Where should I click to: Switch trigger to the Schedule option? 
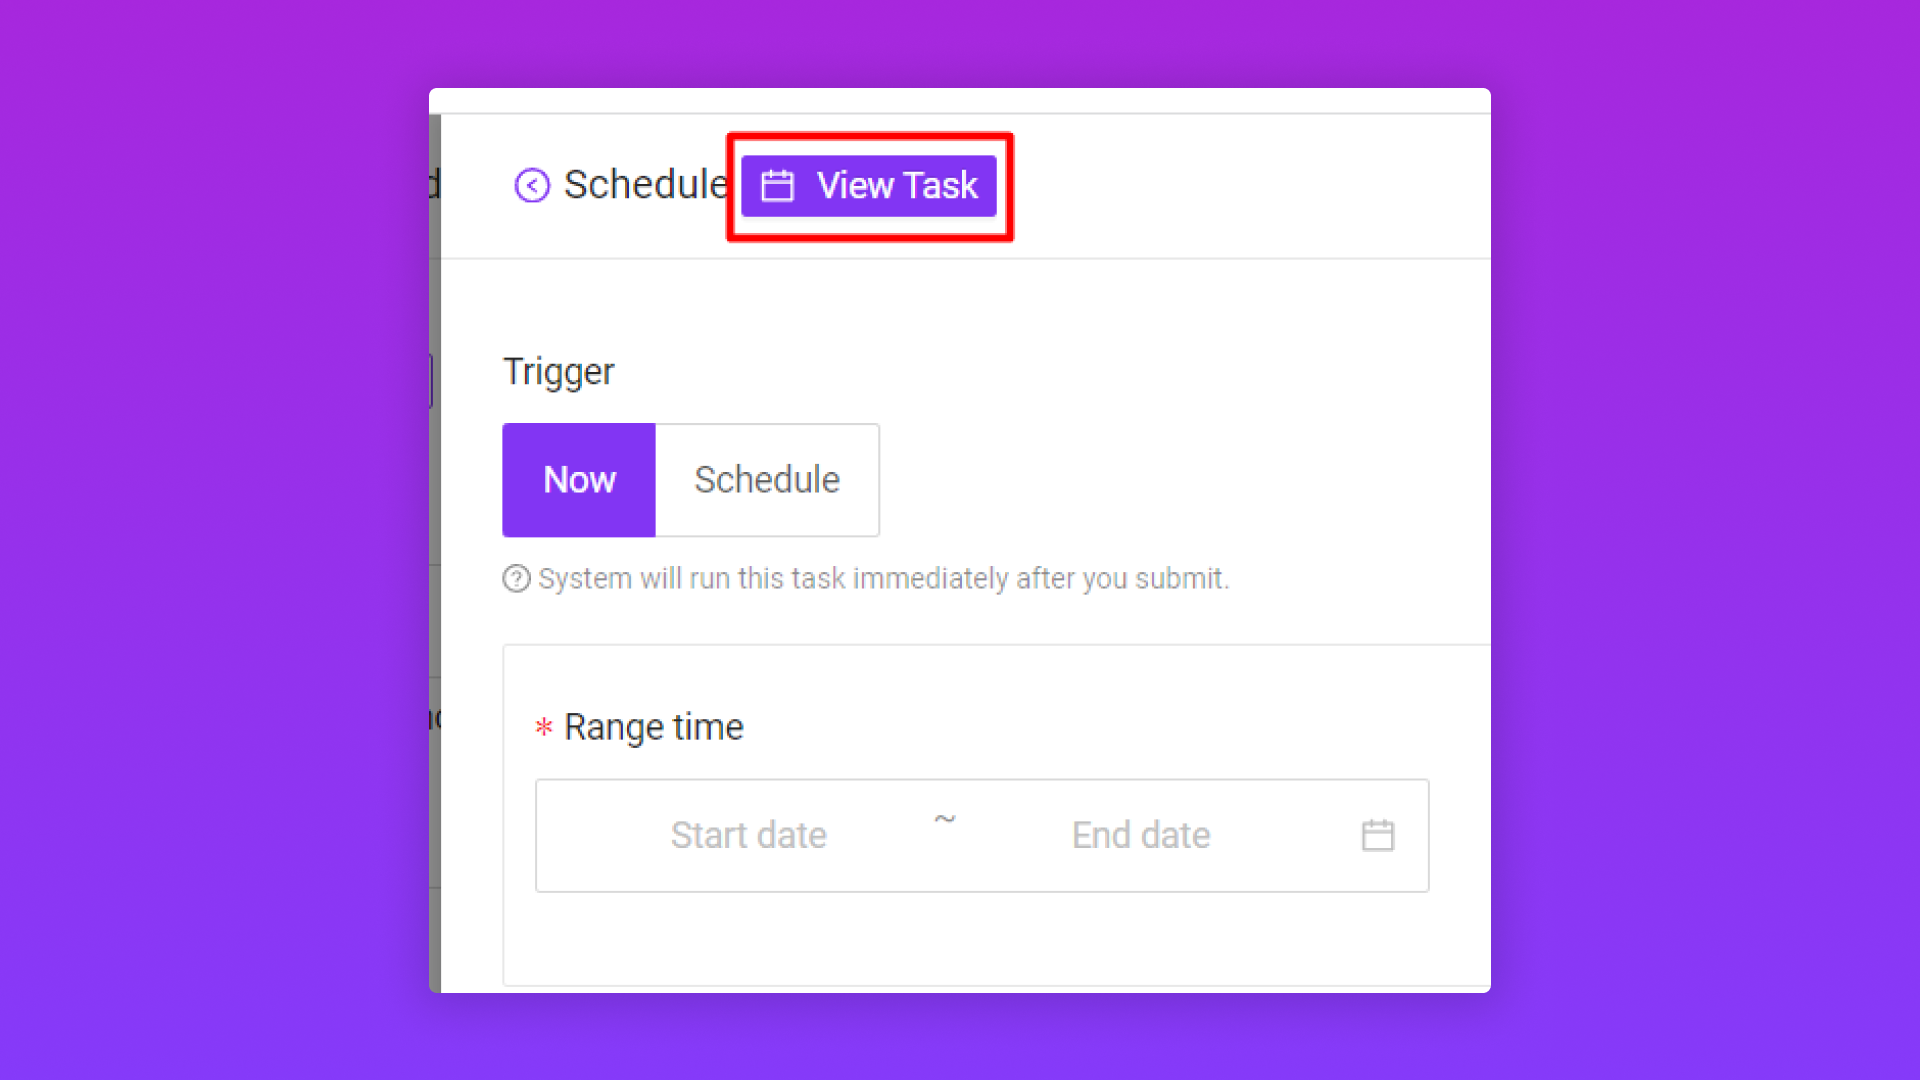(x=767, y=480)
